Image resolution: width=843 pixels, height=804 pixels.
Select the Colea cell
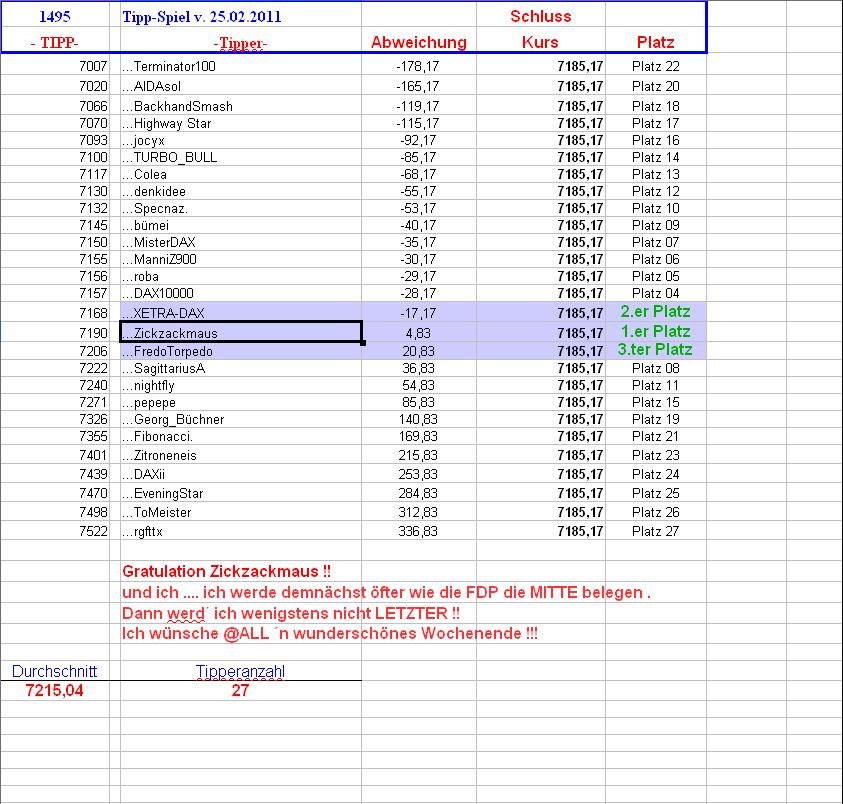[240, 174]
